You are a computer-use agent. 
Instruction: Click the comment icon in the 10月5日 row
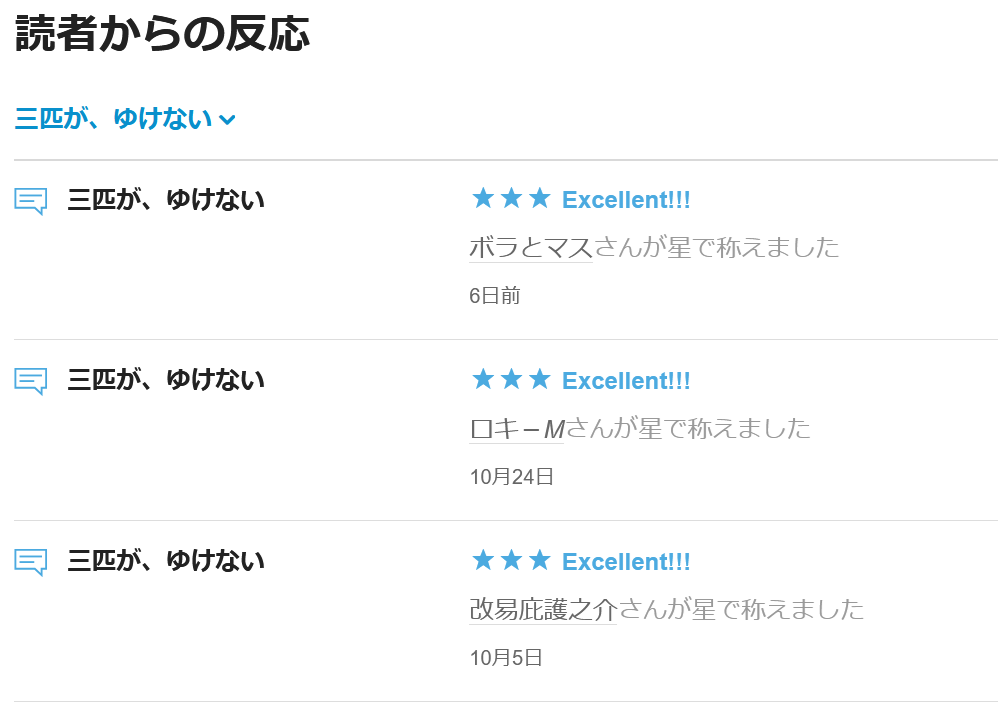point(31,562)
